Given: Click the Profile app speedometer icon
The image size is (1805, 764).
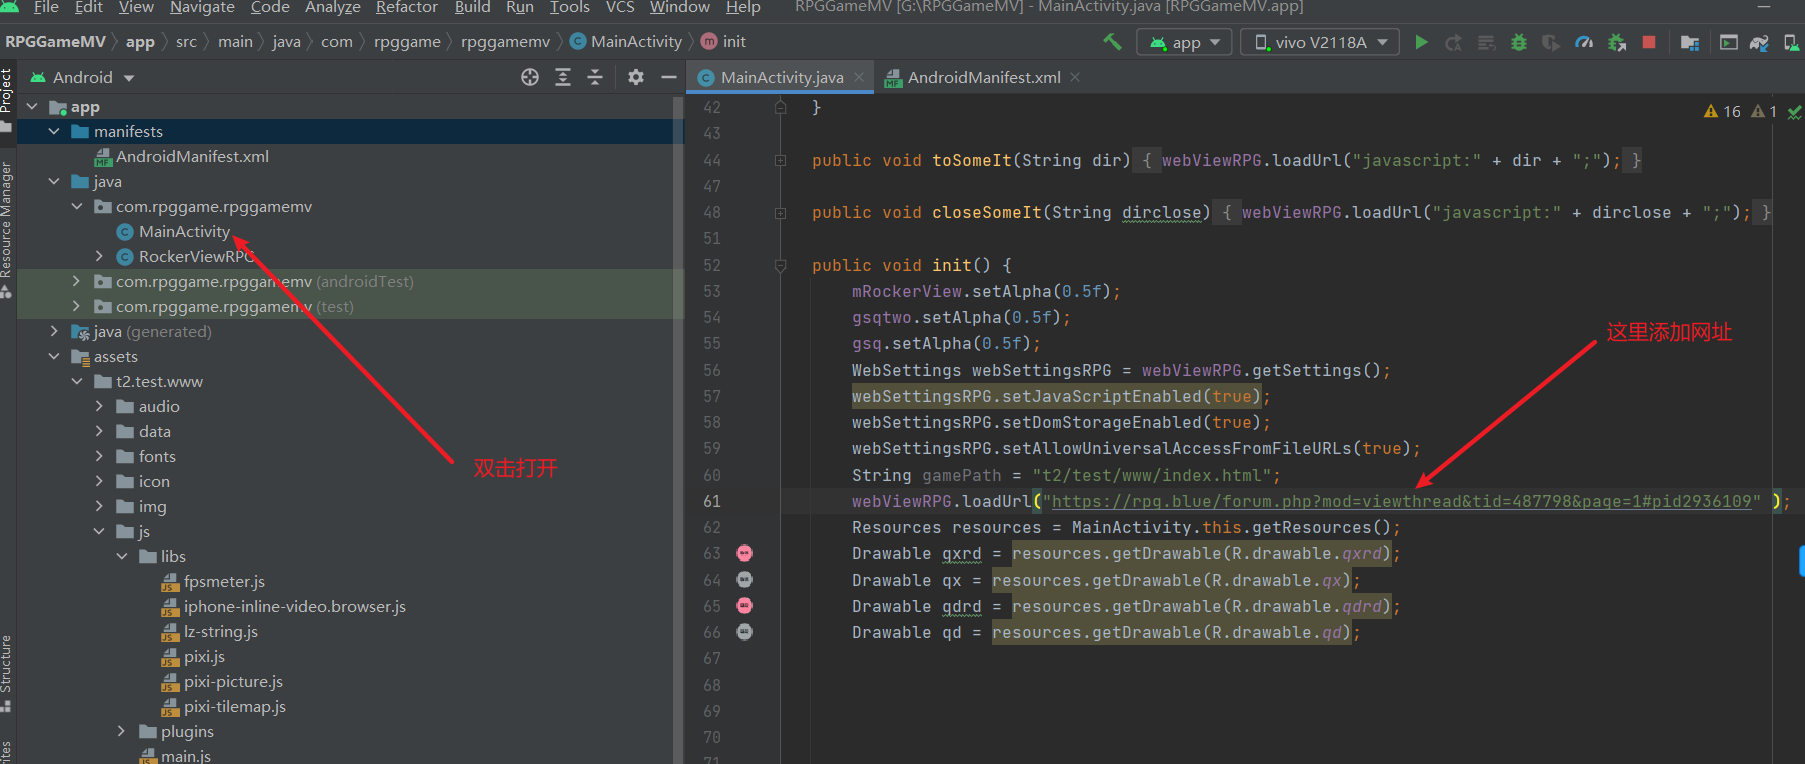Looking at the screenshot, I should pos(1583,42).
